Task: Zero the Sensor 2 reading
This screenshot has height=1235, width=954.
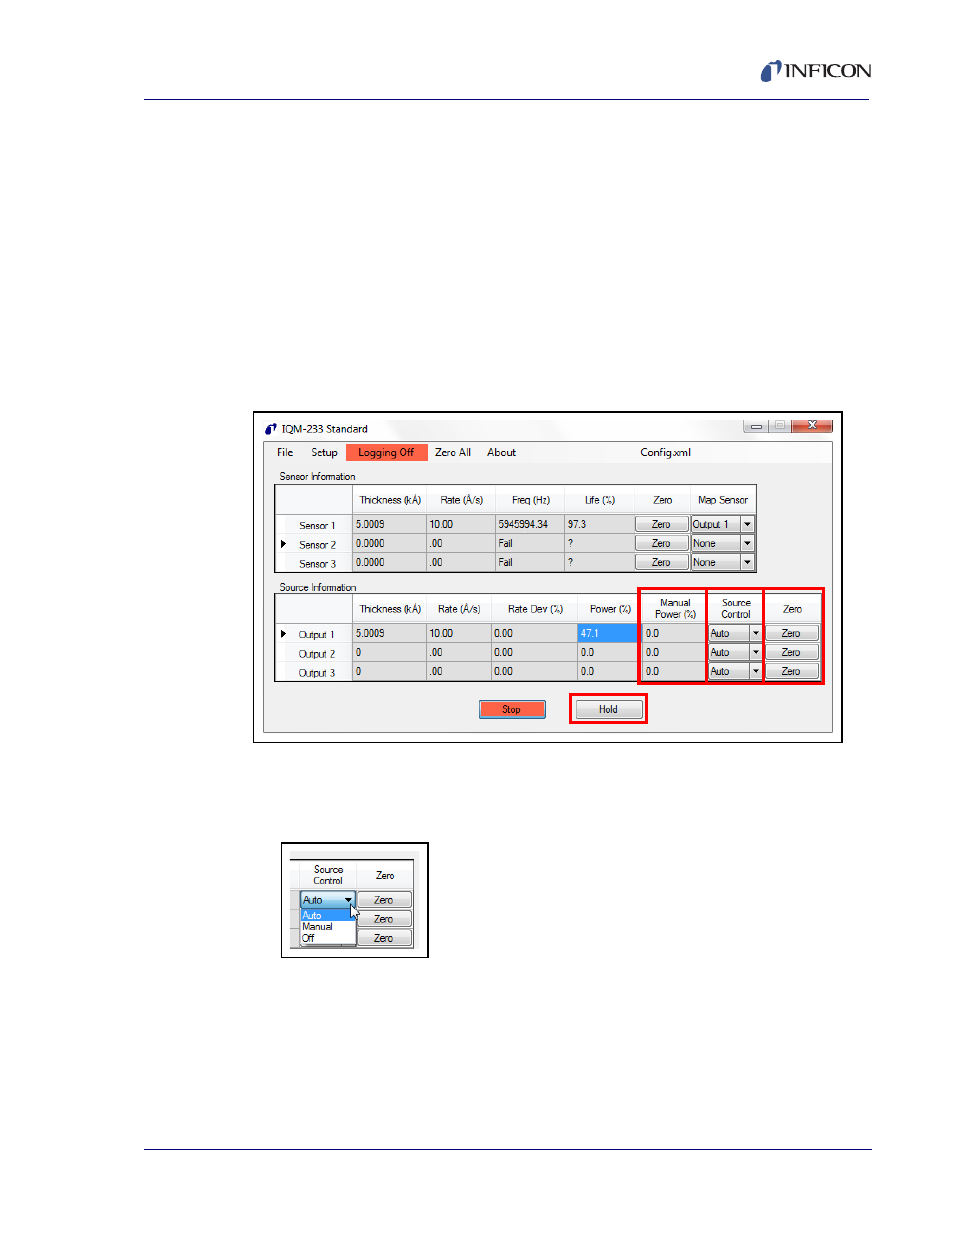Action: click(661, 543)
